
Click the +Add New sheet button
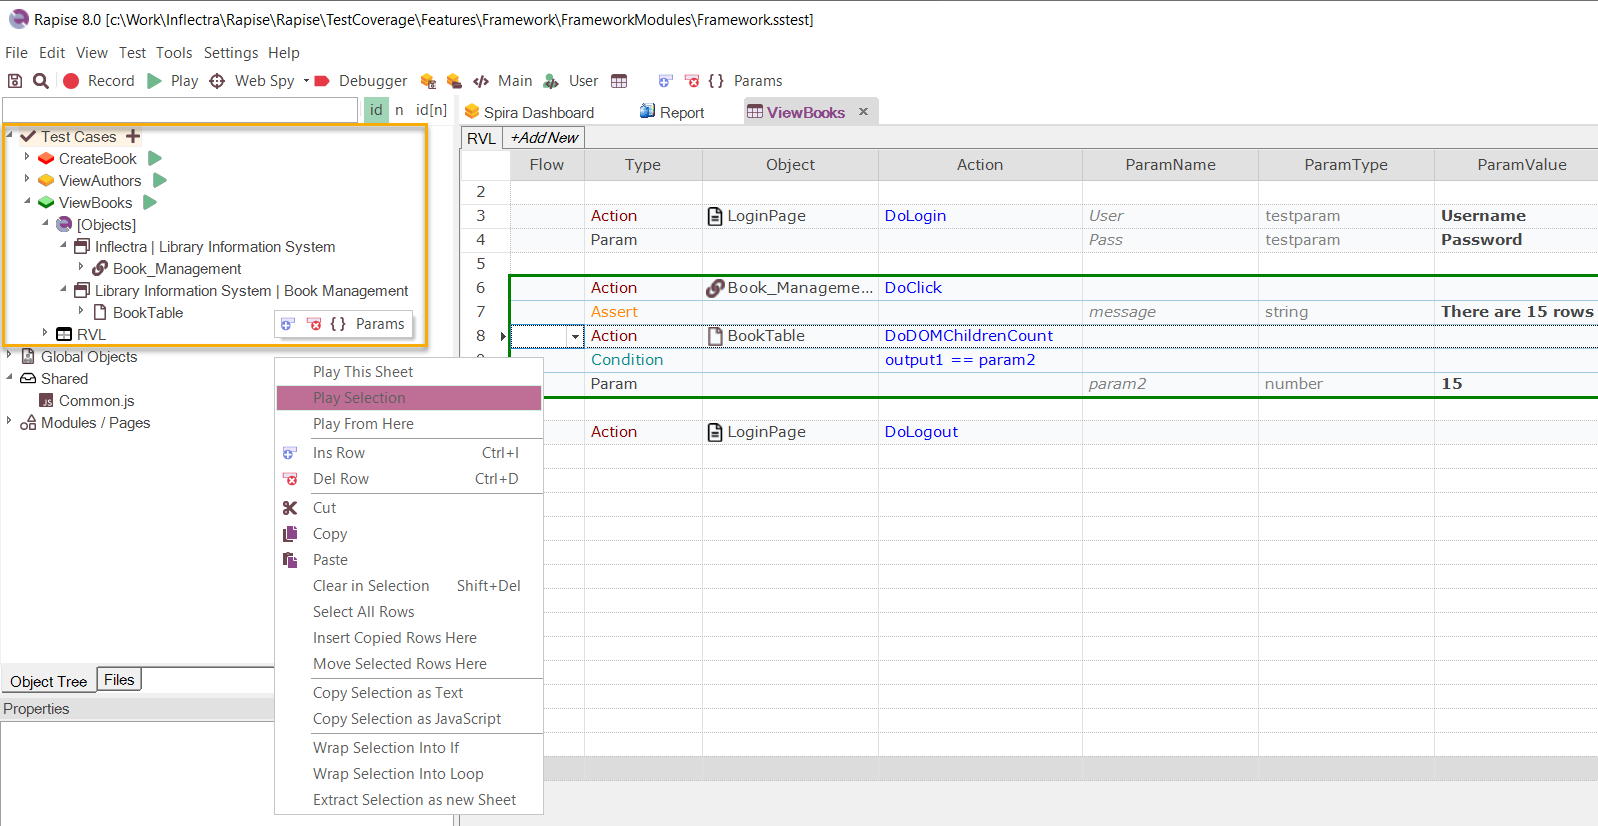pyautogui.click(x=544, y=138)
